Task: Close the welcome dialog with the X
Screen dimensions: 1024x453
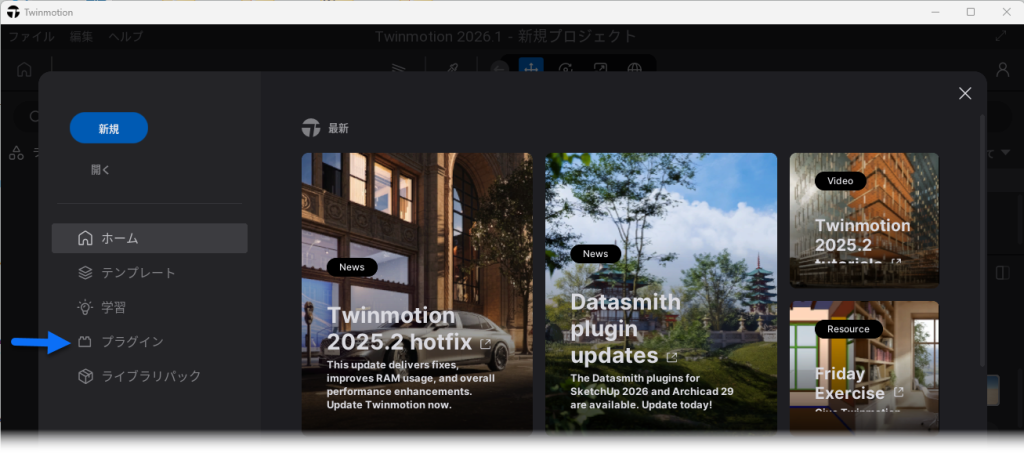Action: [965, 93]
